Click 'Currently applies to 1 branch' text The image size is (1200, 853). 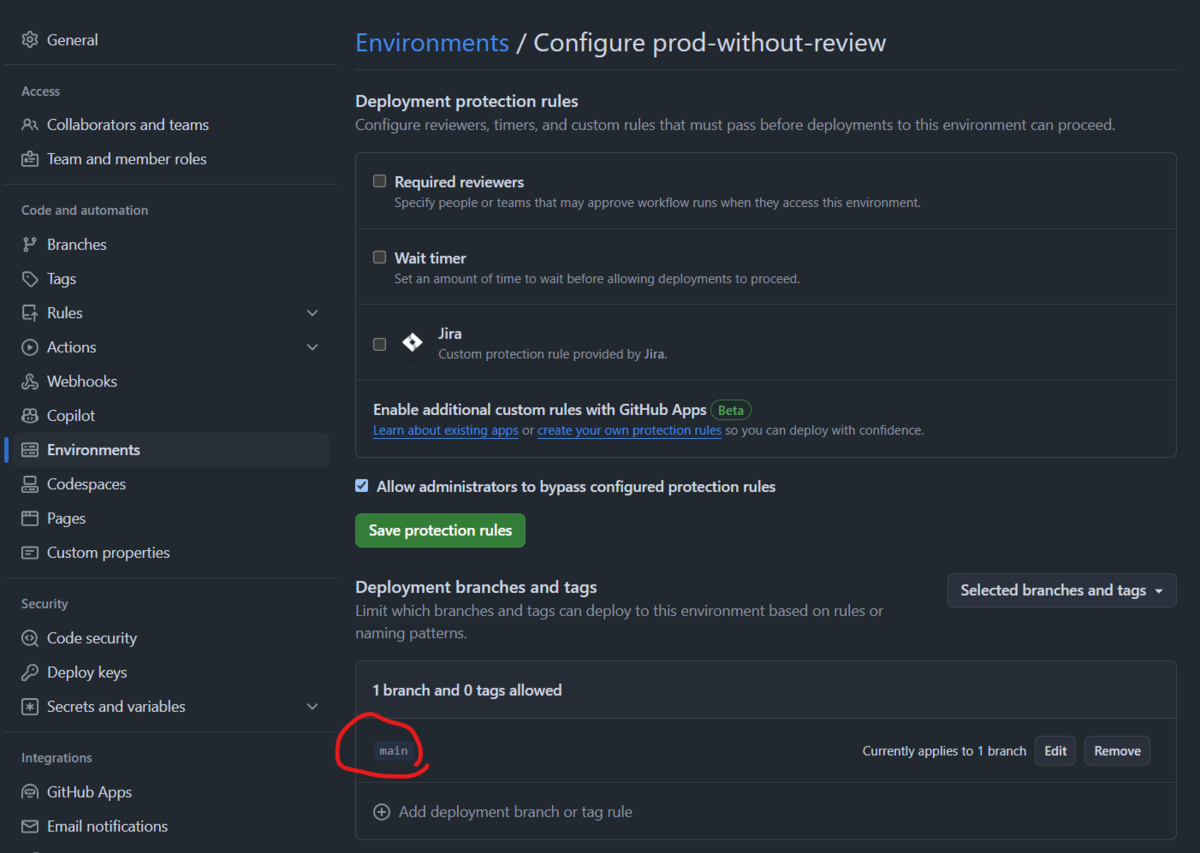click(944, 751)
